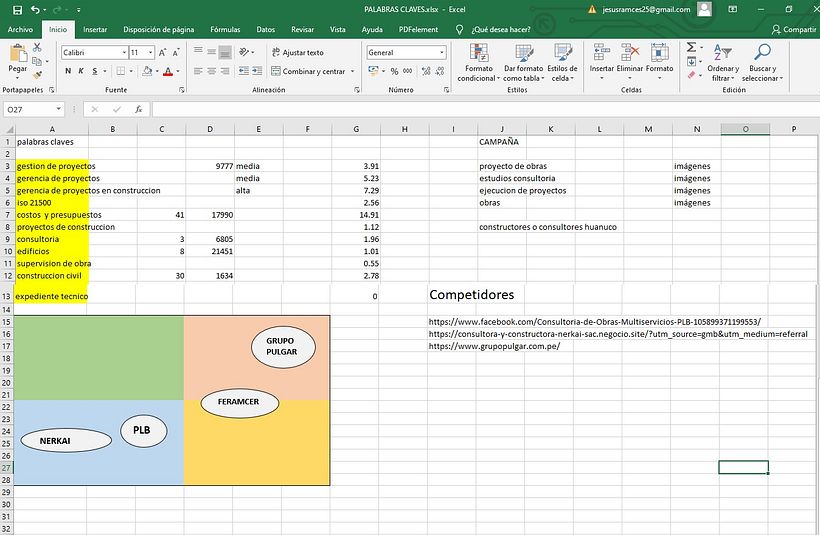820x535 pixels.
Task: Apply percent style format
Action: tap(394, 71)
